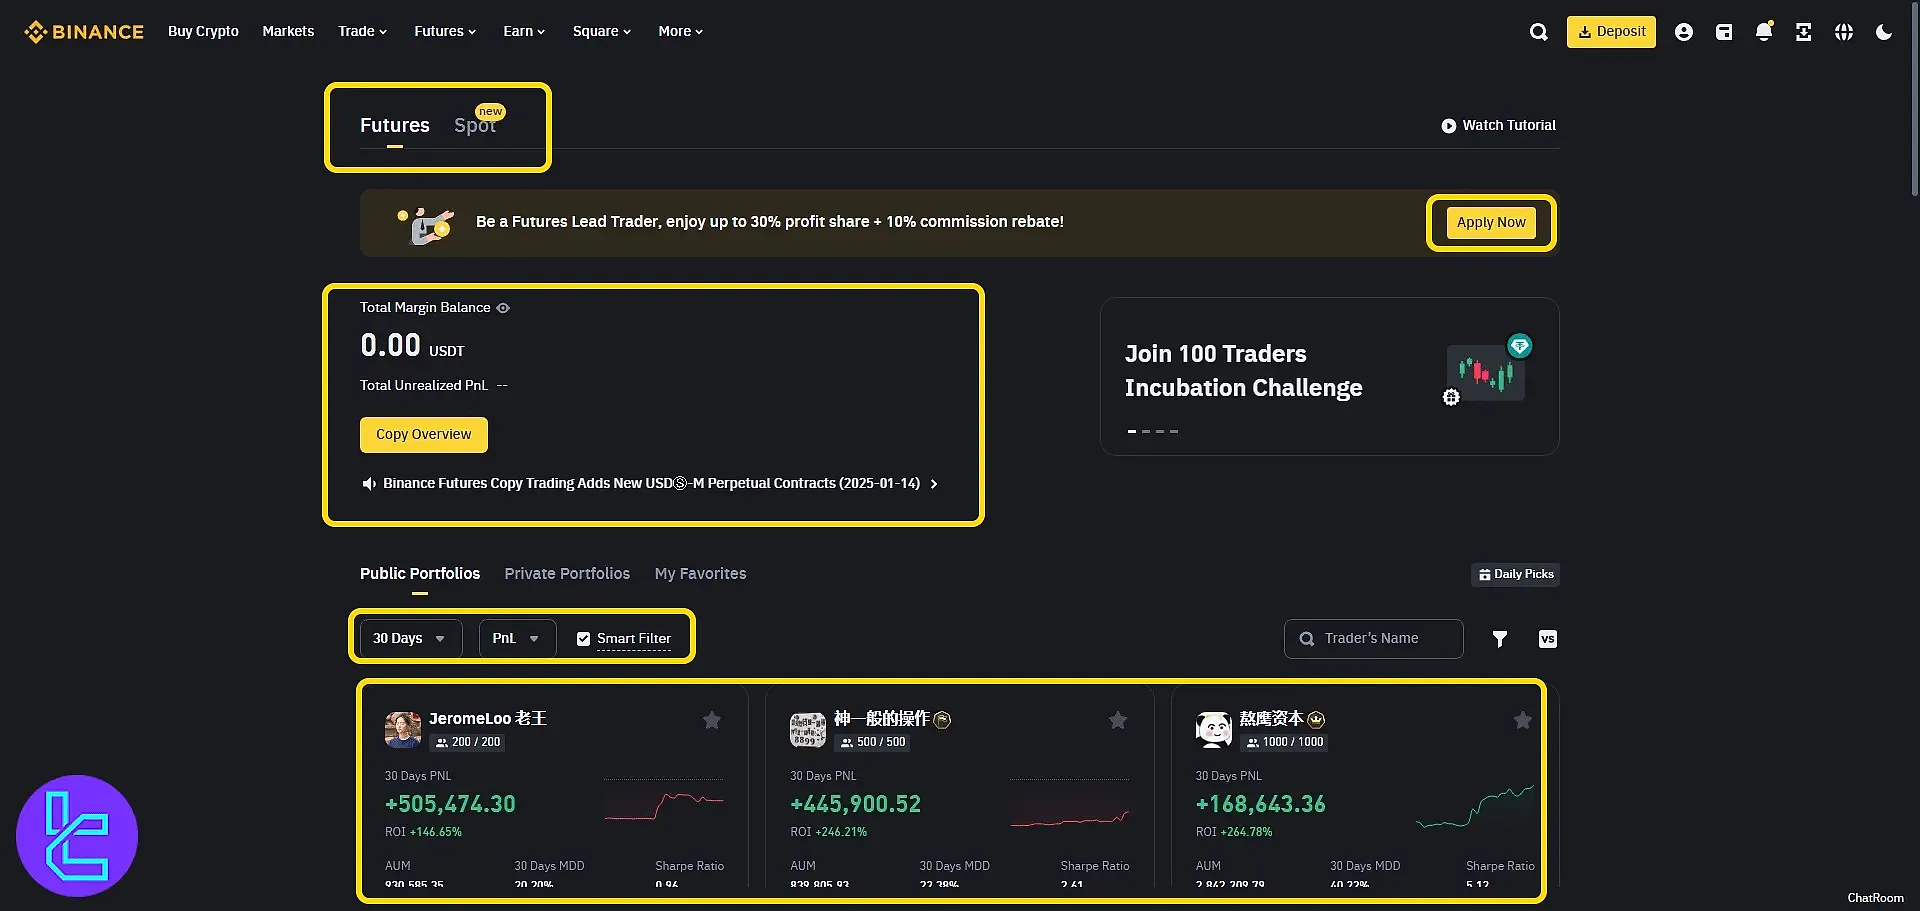Screen dimensions: 1920x911
Task: Click the lead trader banner illustration
Action: pos(427,226)
